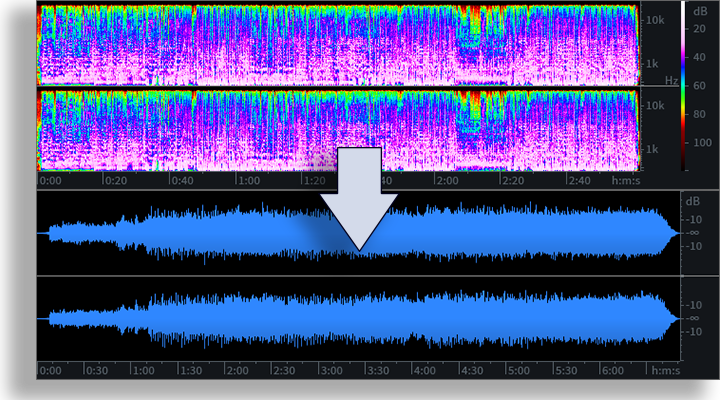Select the 4:30 mark on waveform ruler
This screenshot has width=720, height=400.
(x=472, y=370)
